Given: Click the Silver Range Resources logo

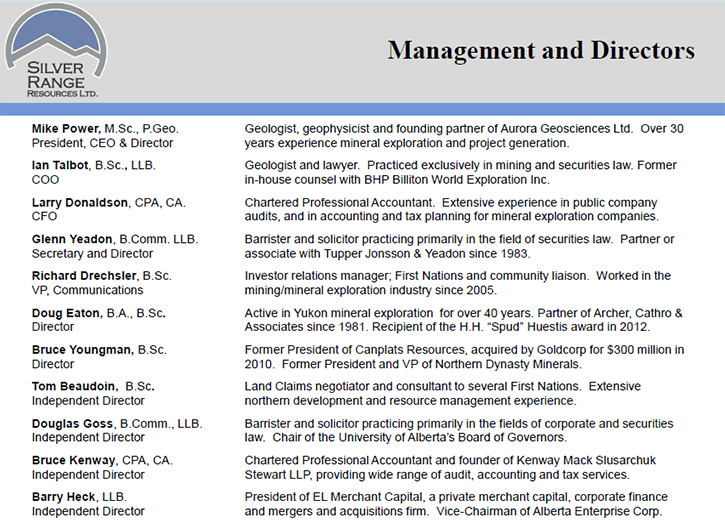Looking at the screenshot, I should coord(56,50).
